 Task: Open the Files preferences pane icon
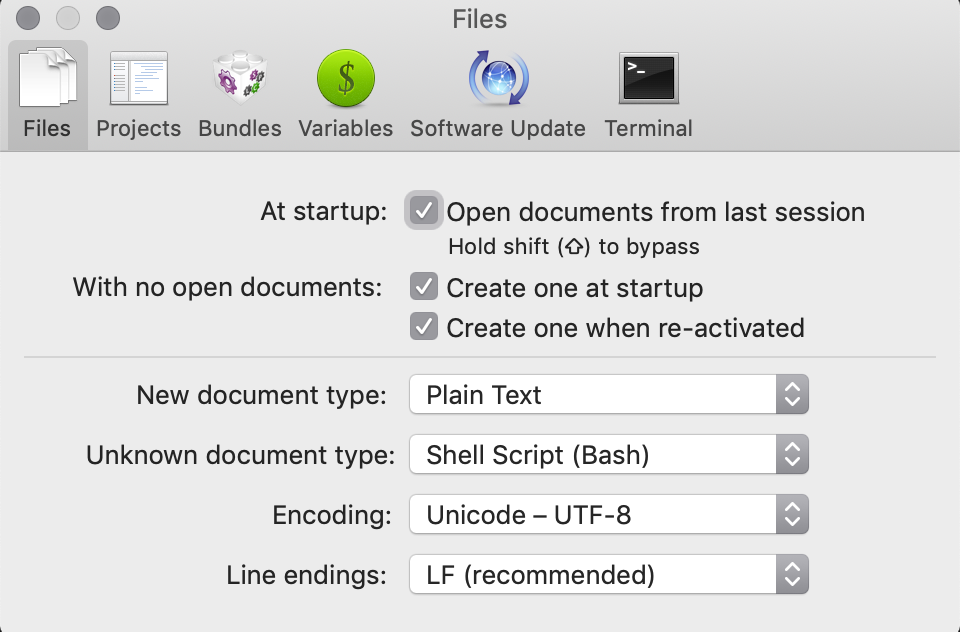pyautogui.click(x=48, y=80)
